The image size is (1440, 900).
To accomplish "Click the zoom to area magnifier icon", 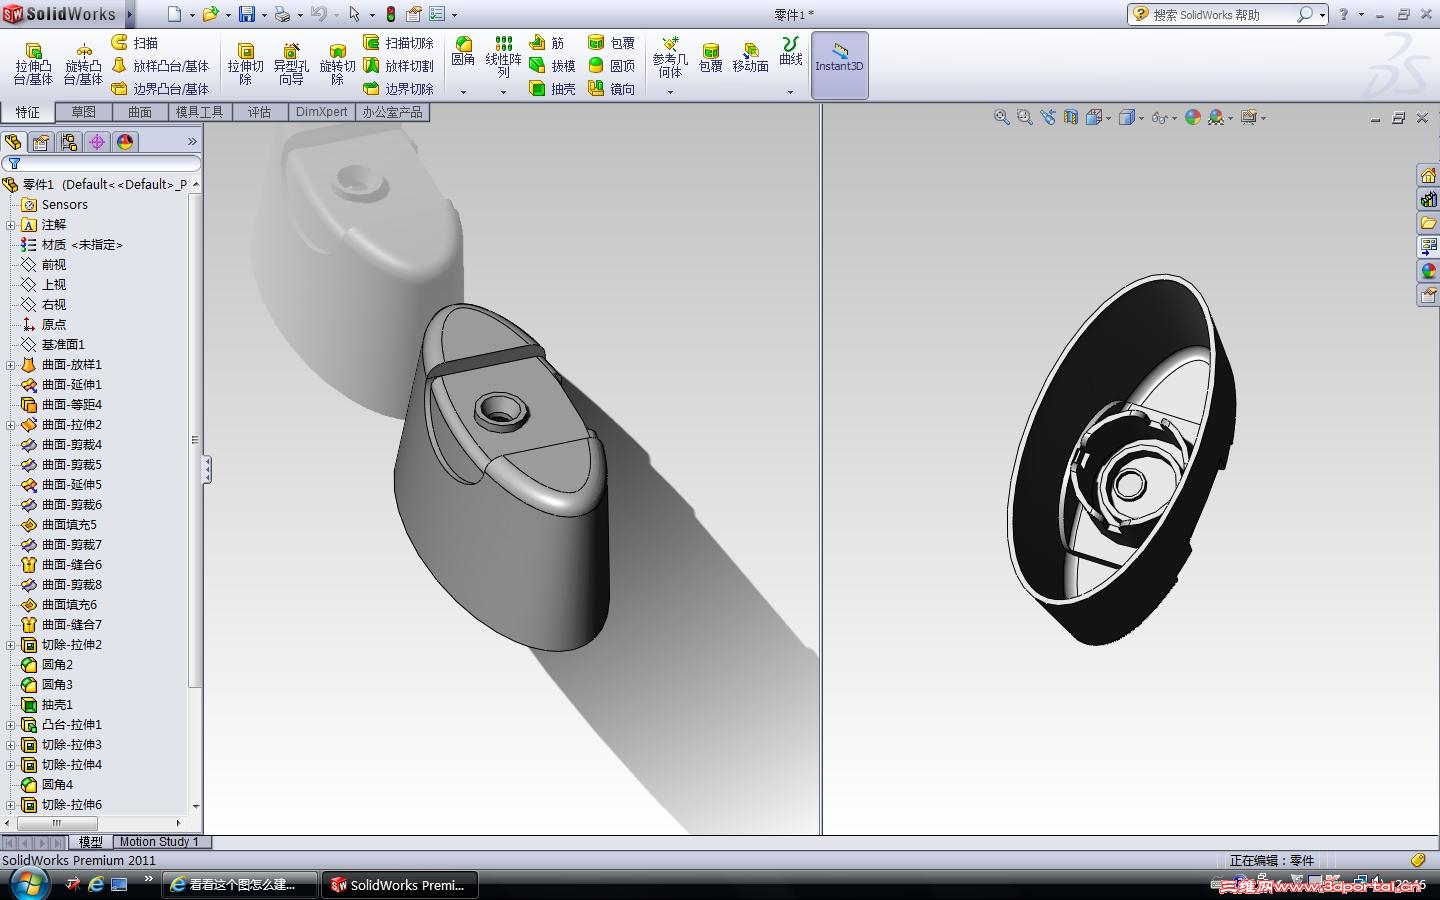I will (1024, 117).
